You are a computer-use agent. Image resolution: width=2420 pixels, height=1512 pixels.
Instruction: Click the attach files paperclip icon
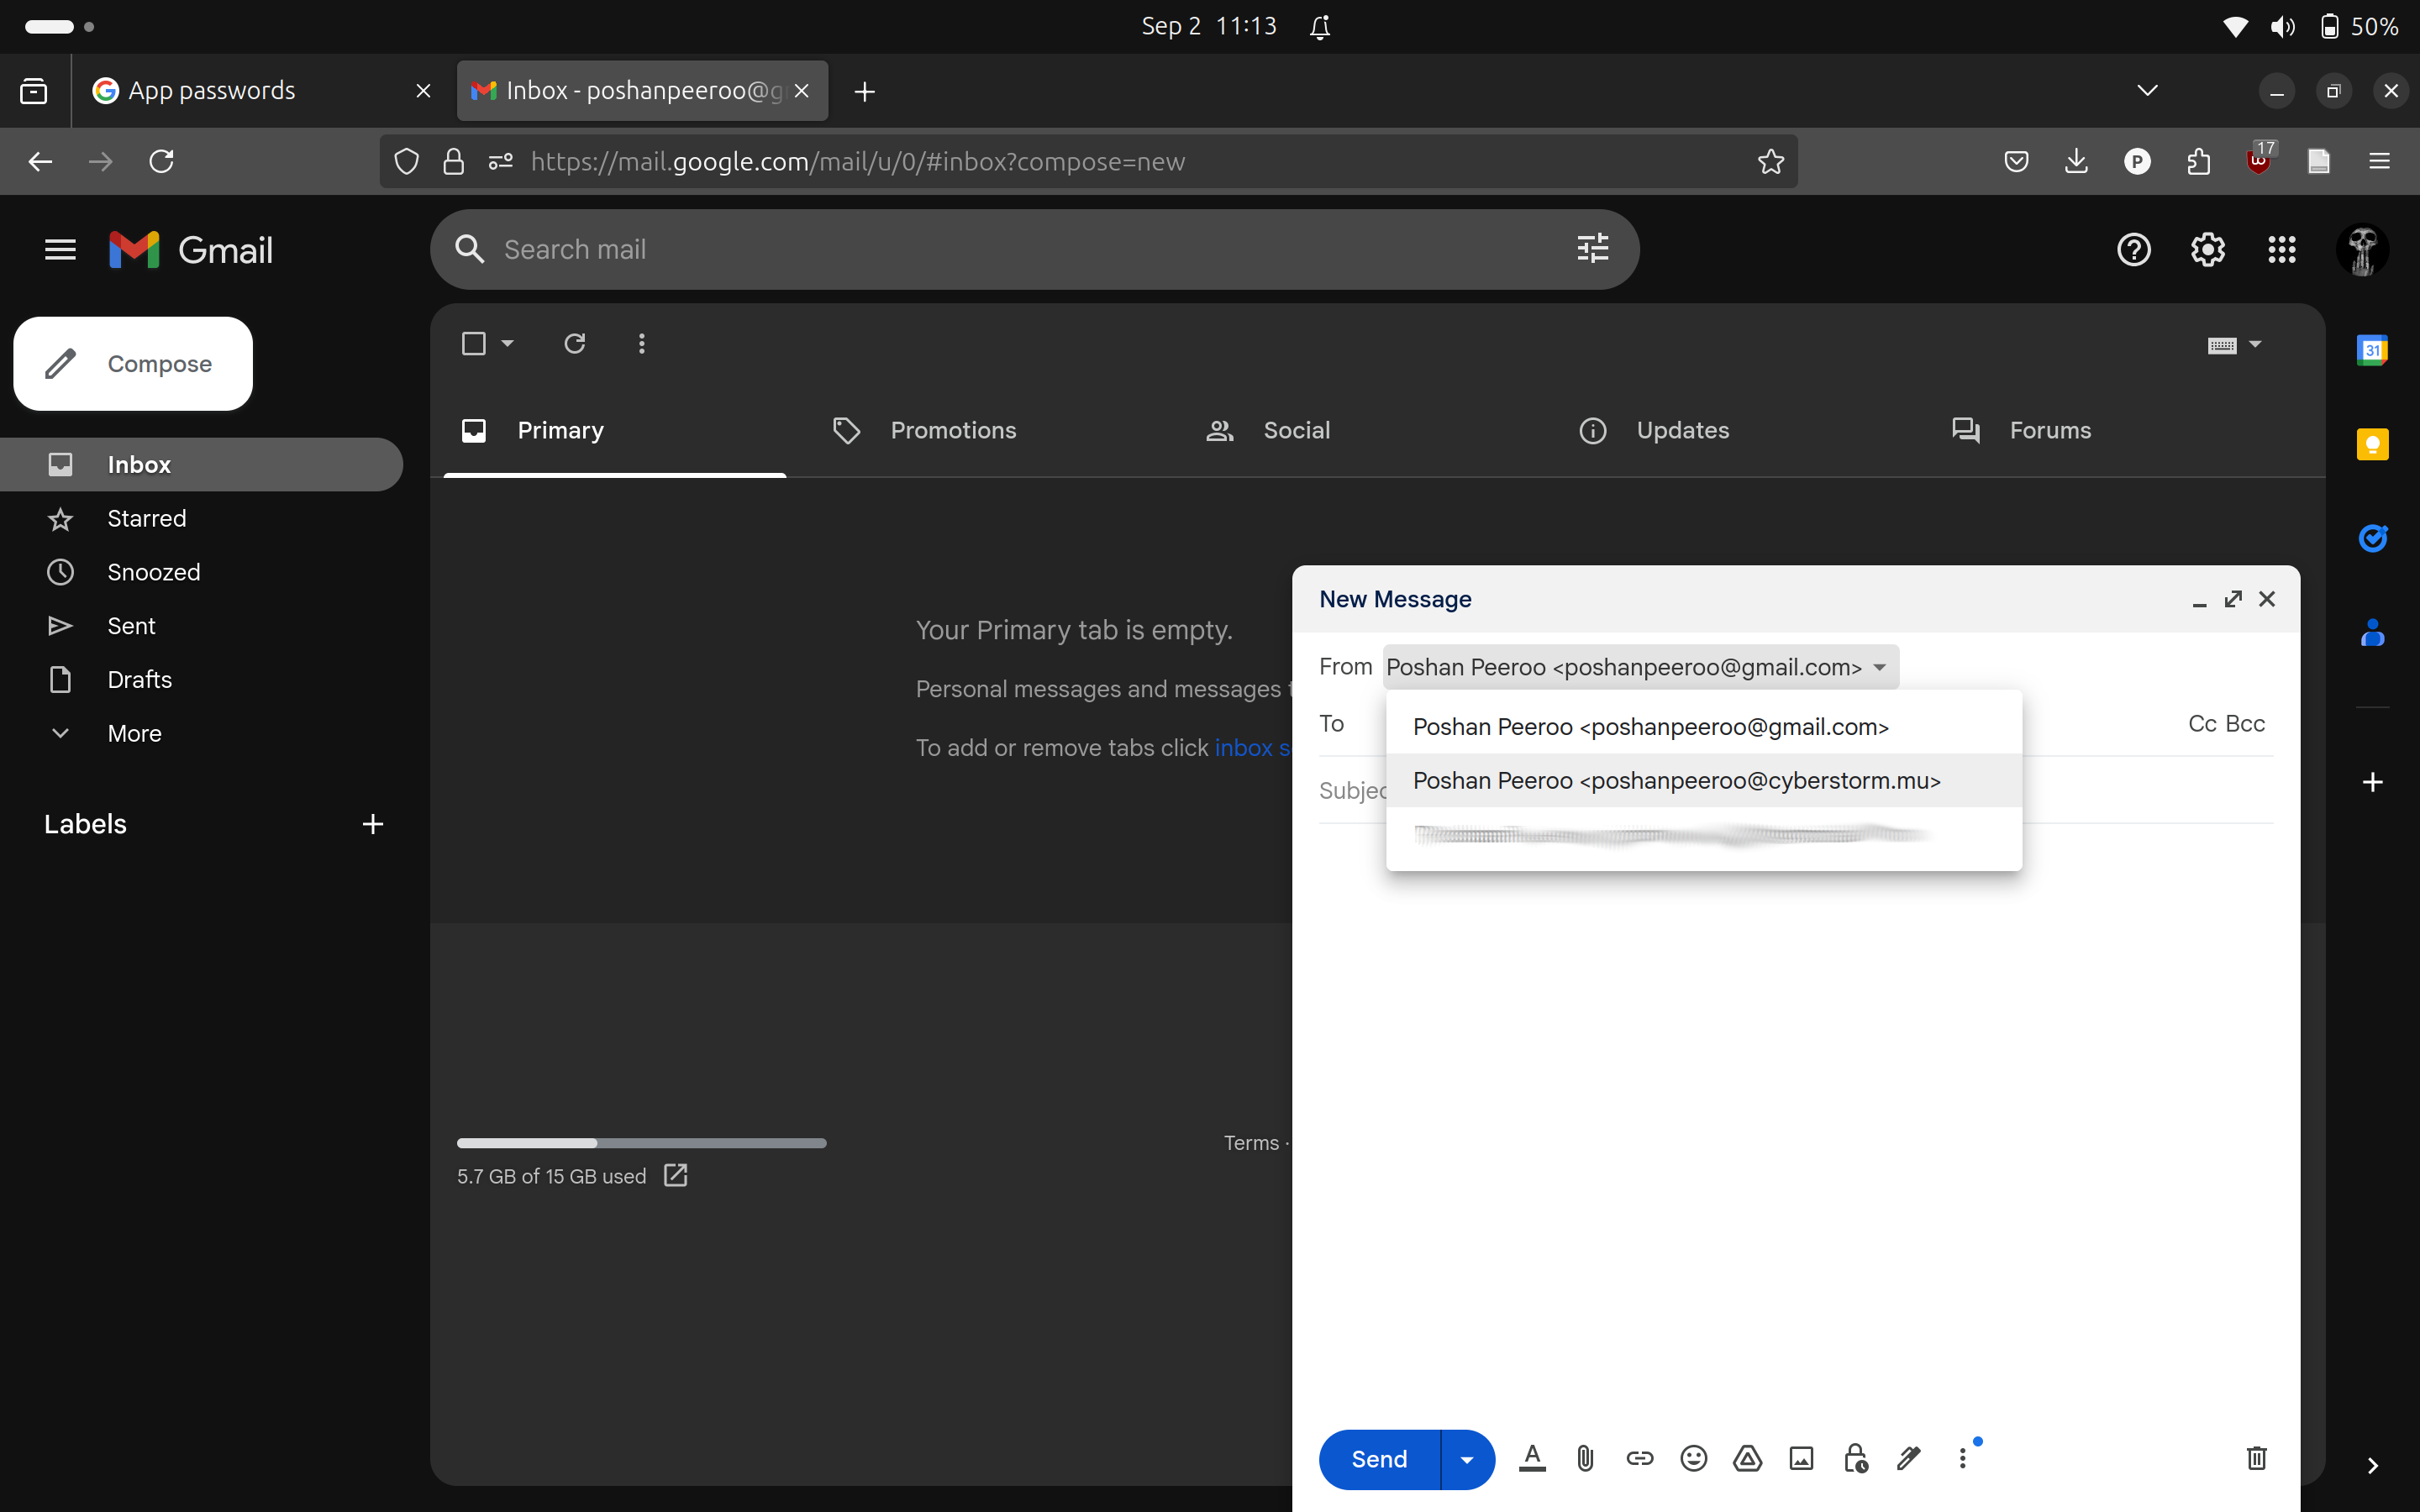click(1585, 1458)
